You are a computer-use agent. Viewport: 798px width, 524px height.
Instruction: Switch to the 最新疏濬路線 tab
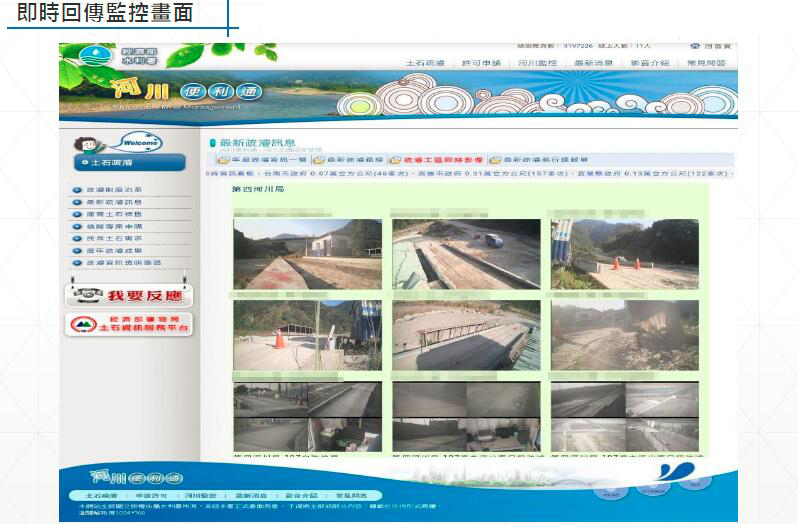(353, 160)
